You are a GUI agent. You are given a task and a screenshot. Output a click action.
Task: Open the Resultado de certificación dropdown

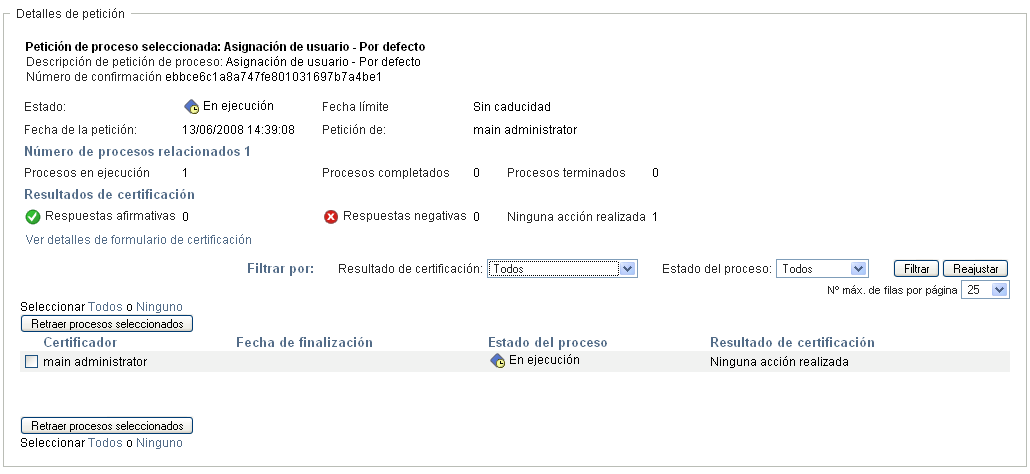[563, 269]
